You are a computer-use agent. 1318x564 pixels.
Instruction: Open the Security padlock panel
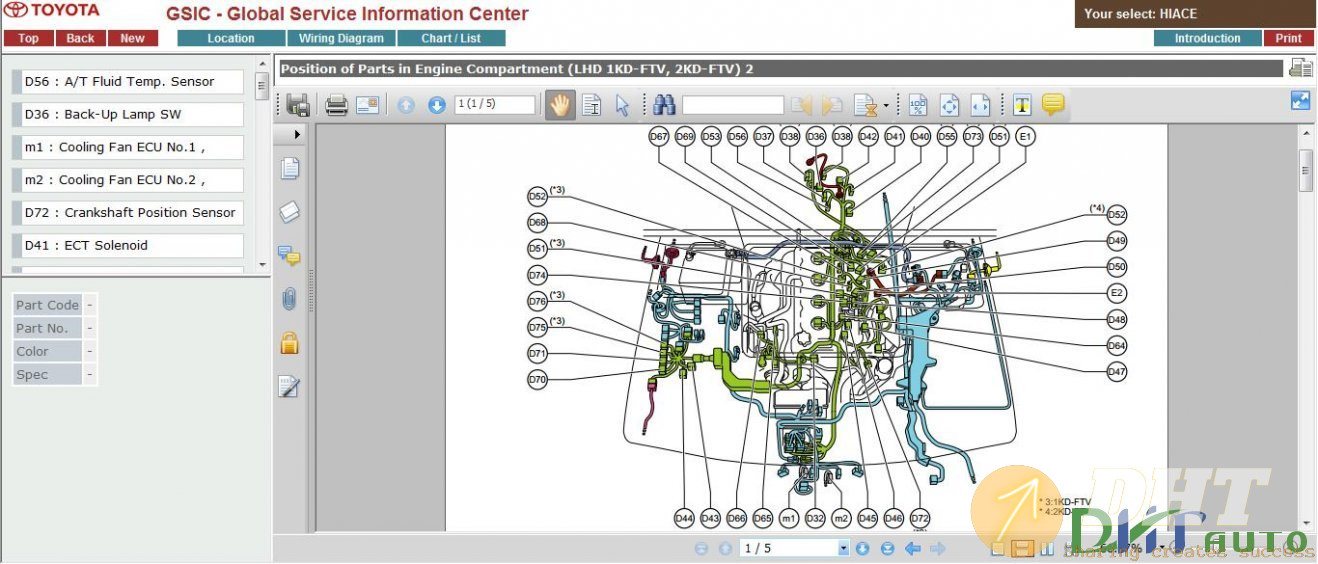pos(289,343)
